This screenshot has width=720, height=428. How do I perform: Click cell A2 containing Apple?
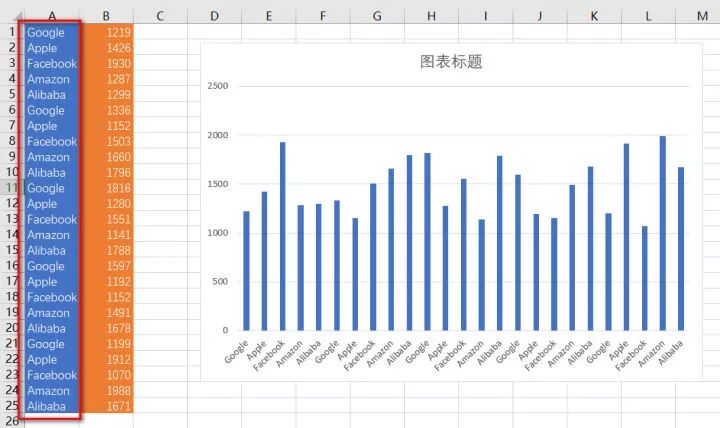tap(52, 48)
